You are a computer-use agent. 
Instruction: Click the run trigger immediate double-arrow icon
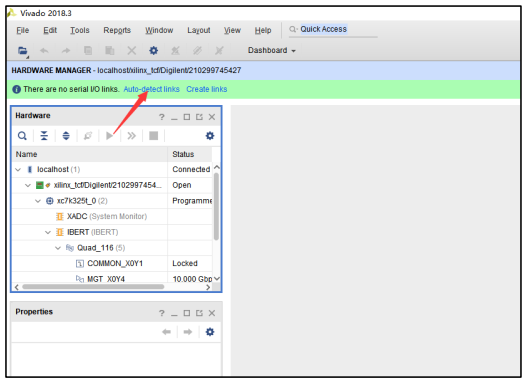point(131,136)
